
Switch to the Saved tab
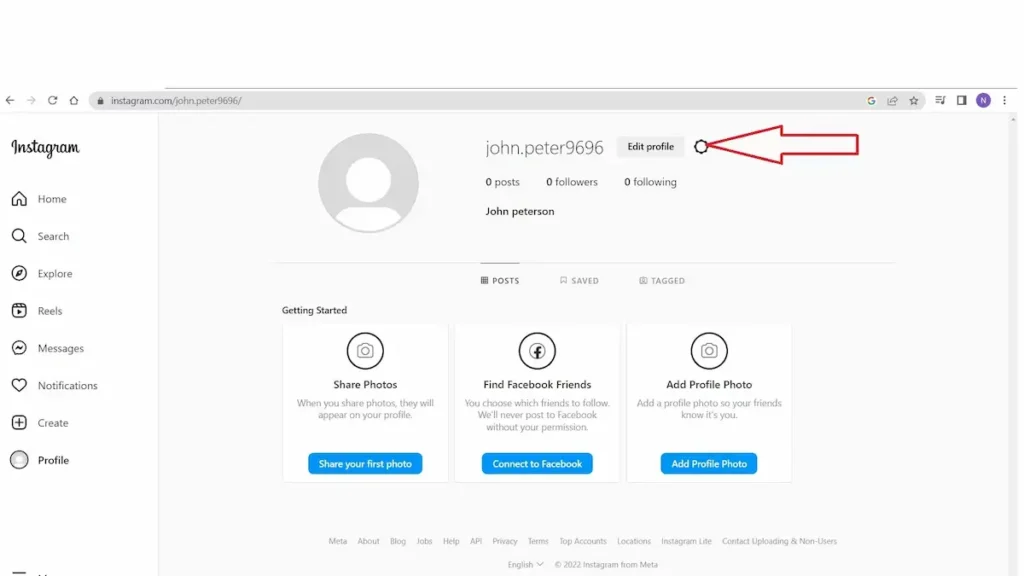pos(579,281)
